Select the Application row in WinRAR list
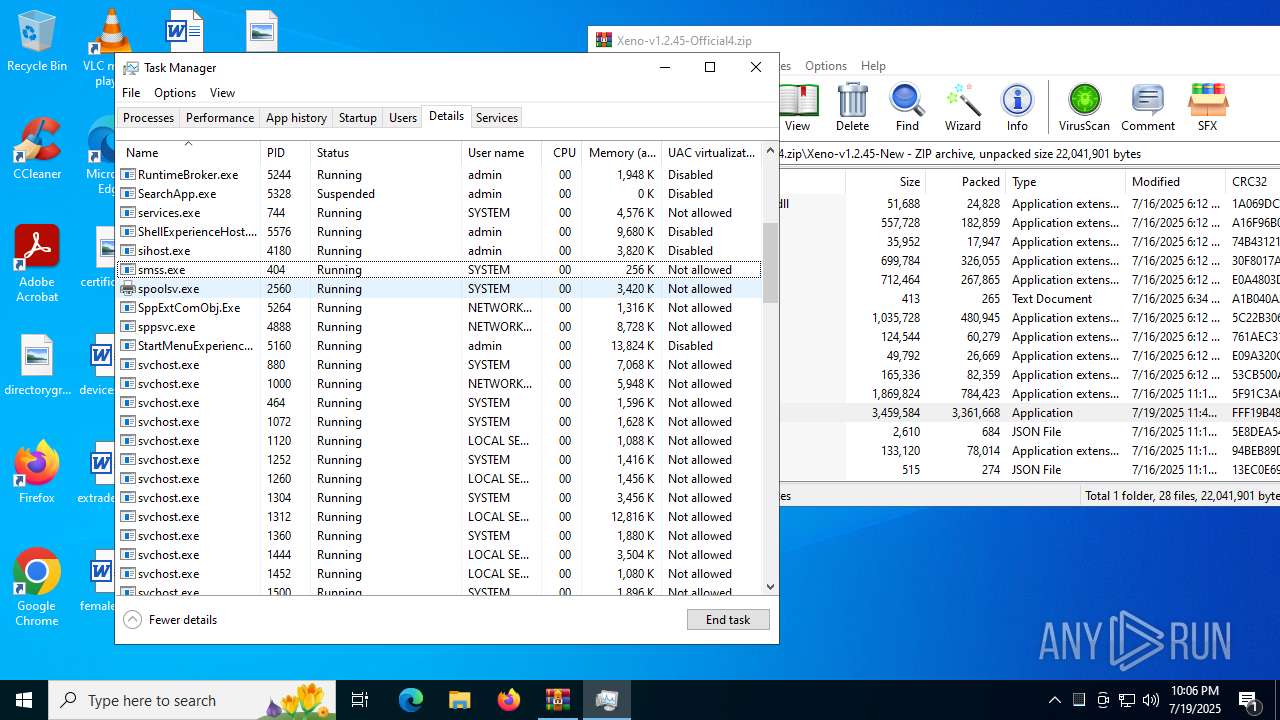1280x720 pixels. (x=1030, y=413)
